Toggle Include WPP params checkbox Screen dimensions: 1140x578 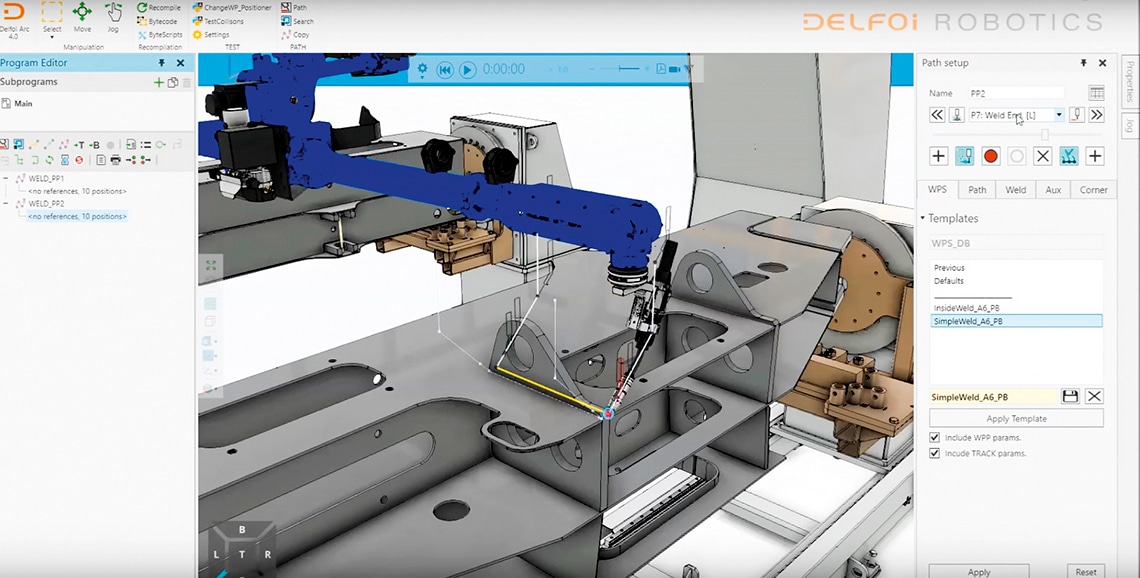934,438
